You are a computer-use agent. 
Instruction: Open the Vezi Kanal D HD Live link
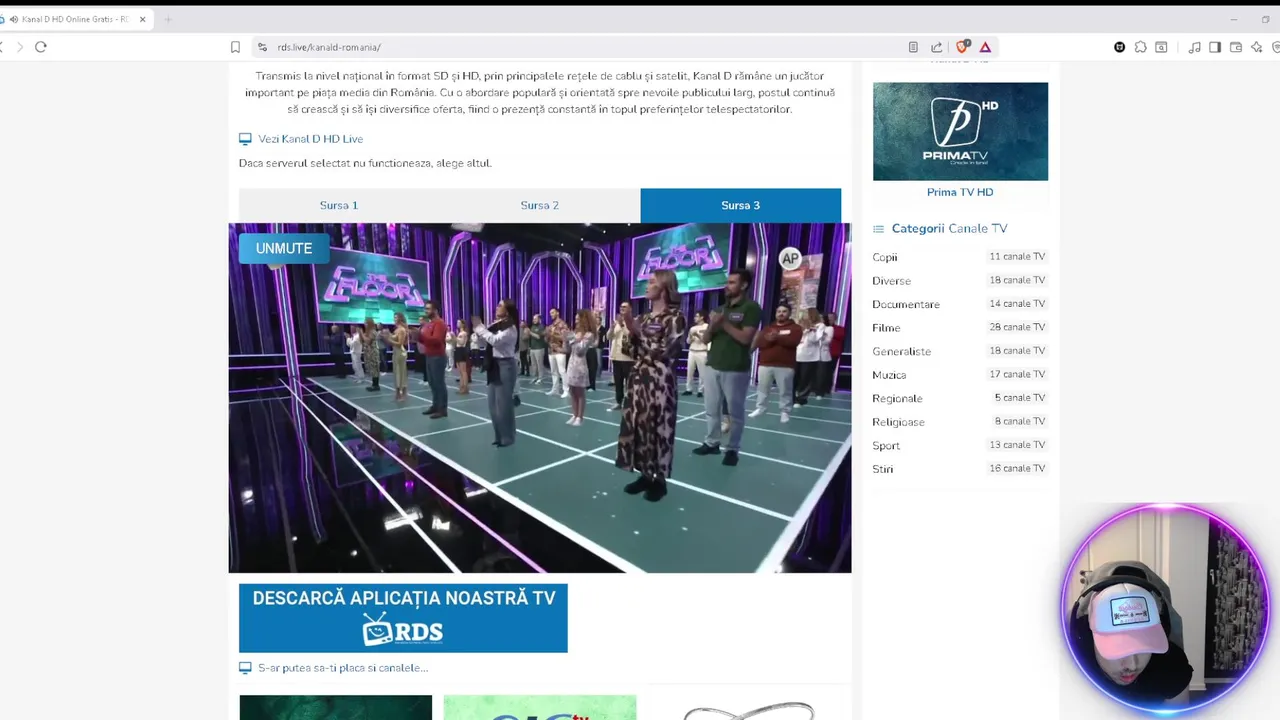coord(311,139)
